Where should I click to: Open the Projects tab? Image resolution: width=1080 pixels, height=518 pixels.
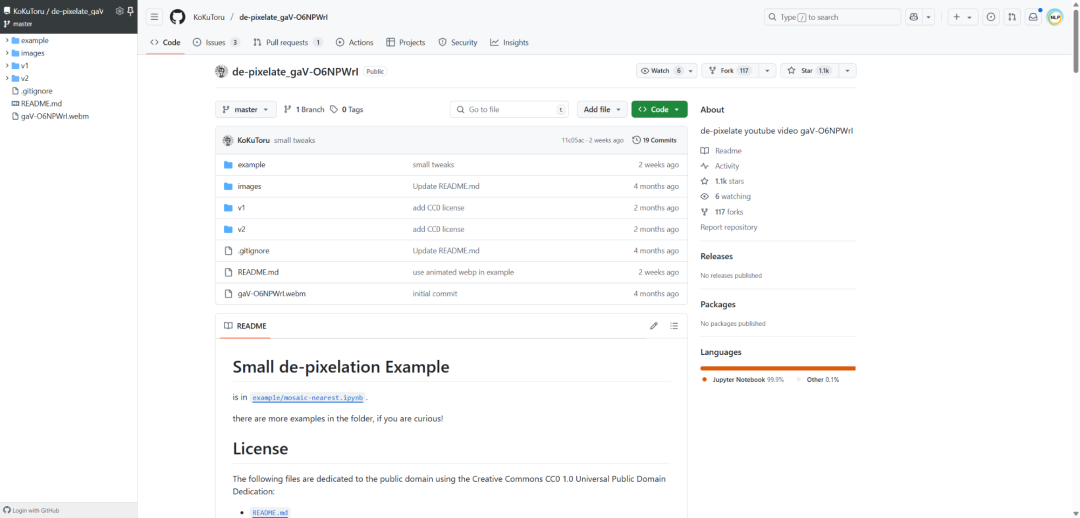pos(406,43)
